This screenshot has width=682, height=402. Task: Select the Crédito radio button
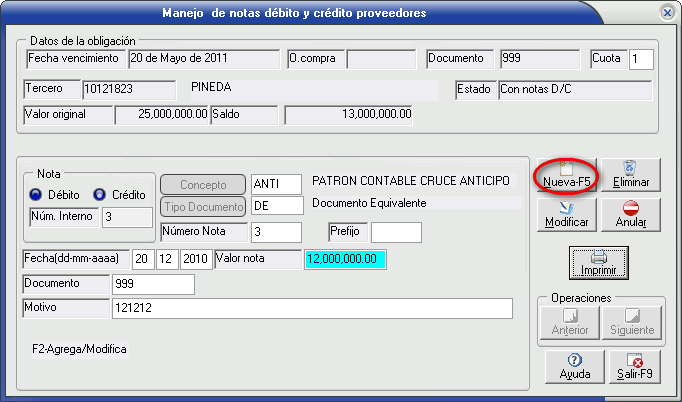coord(99,194)
